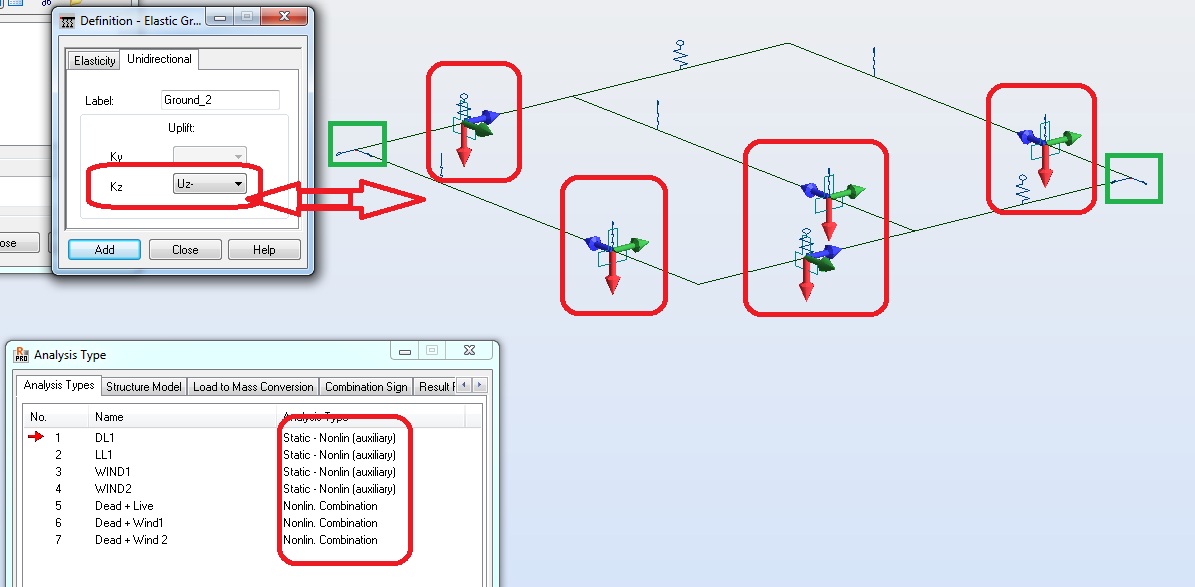Click the analysis type of DL1
The height and width of the screenshot is (587, 1195).
pos(339,438)
